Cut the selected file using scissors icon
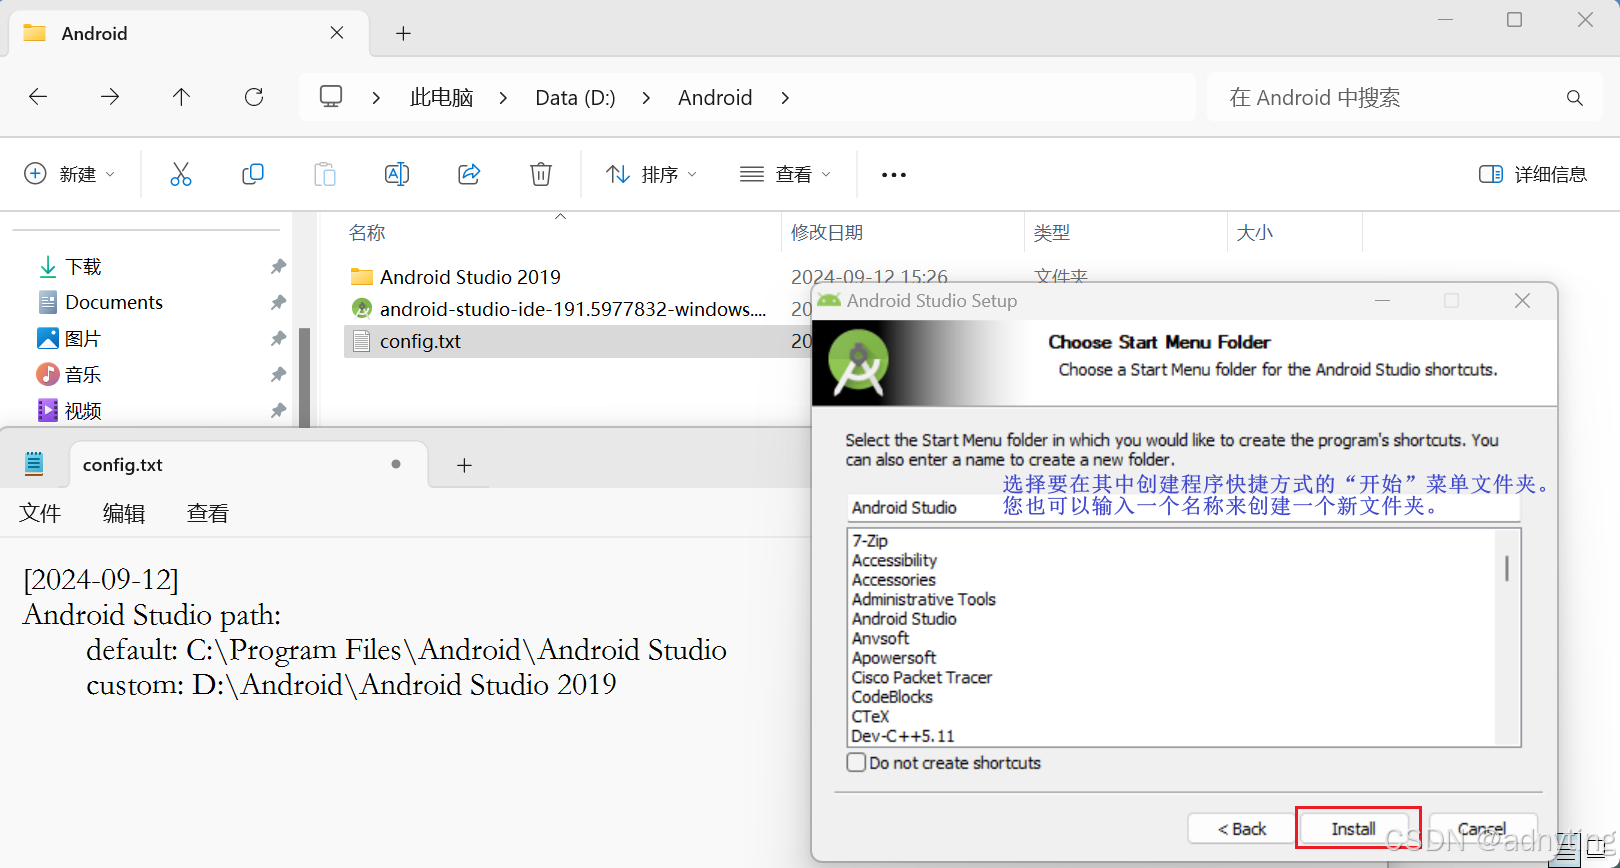The width and height of the screenshot is (1620, 868). [x=181, y=174]
